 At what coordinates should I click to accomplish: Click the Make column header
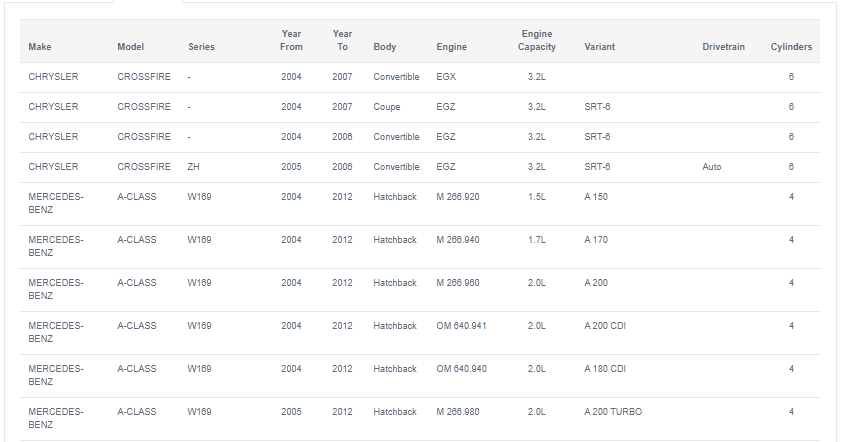40,47
